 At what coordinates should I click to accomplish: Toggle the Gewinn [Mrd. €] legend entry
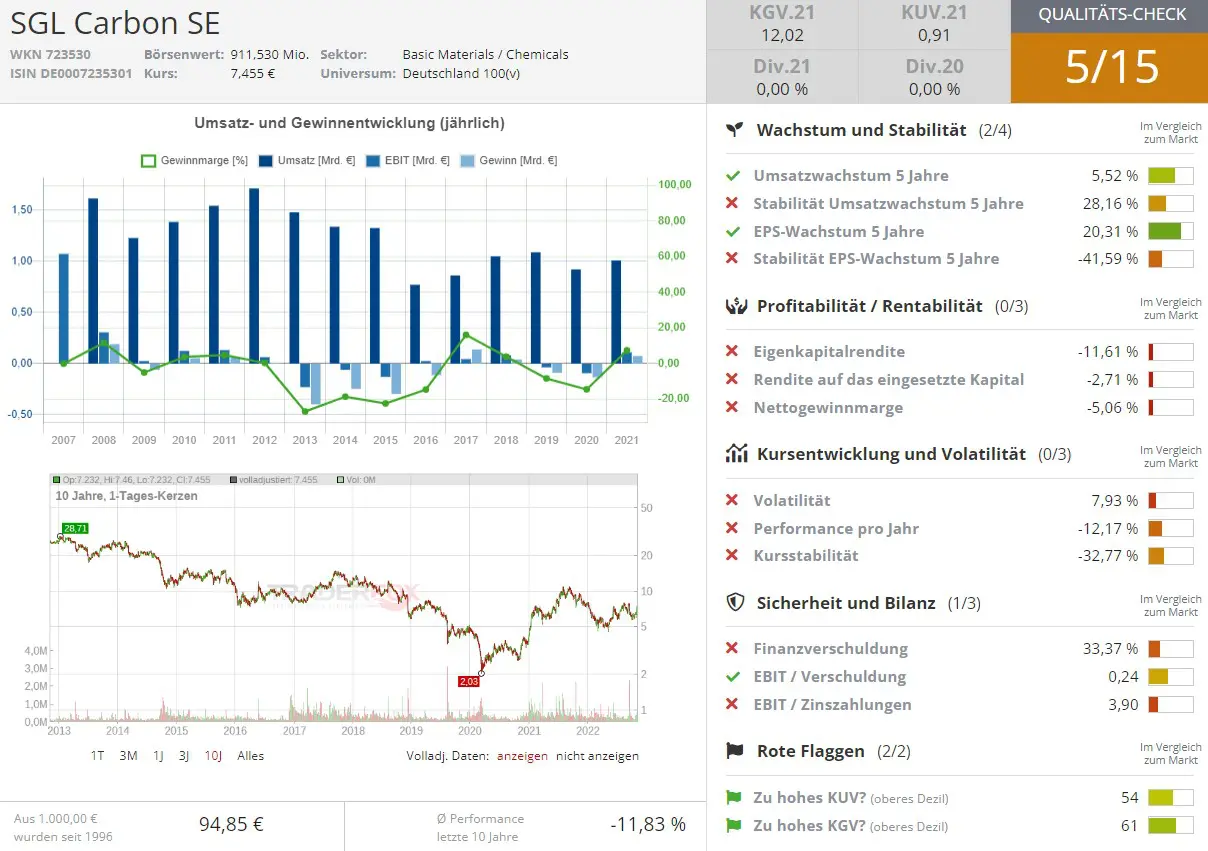pyautogui.click(x=508, y=161)
